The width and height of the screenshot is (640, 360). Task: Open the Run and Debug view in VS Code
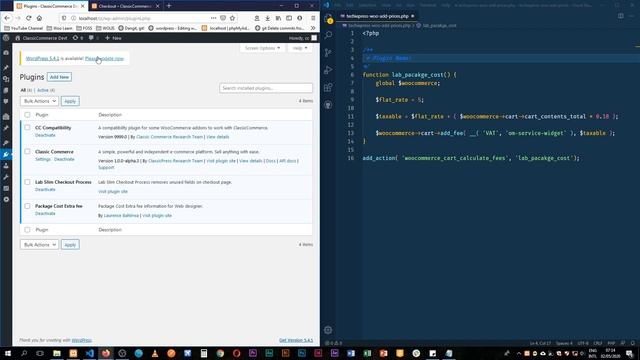coord(329,70)
